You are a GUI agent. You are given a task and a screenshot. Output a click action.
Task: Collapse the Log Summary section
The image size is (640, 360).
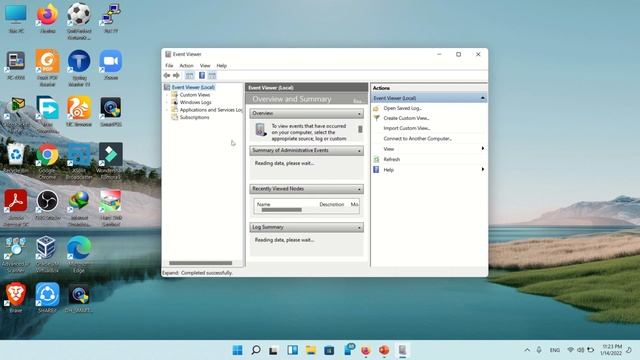click(x=359, y=227)
